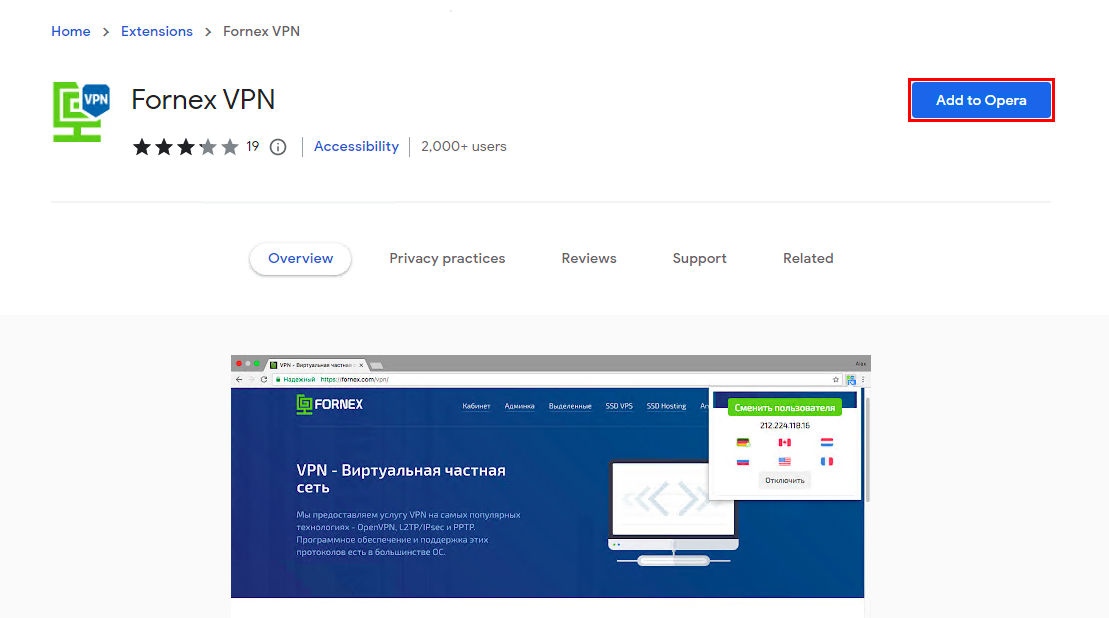Click the Canadian flag in preview popup

click(x=784, y=443)
